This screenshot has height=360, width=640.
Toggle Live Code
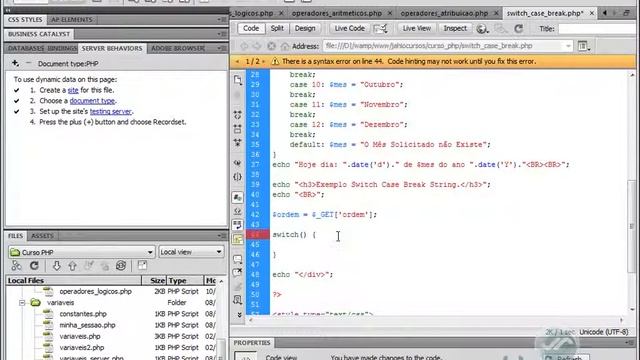pos(349,28)
